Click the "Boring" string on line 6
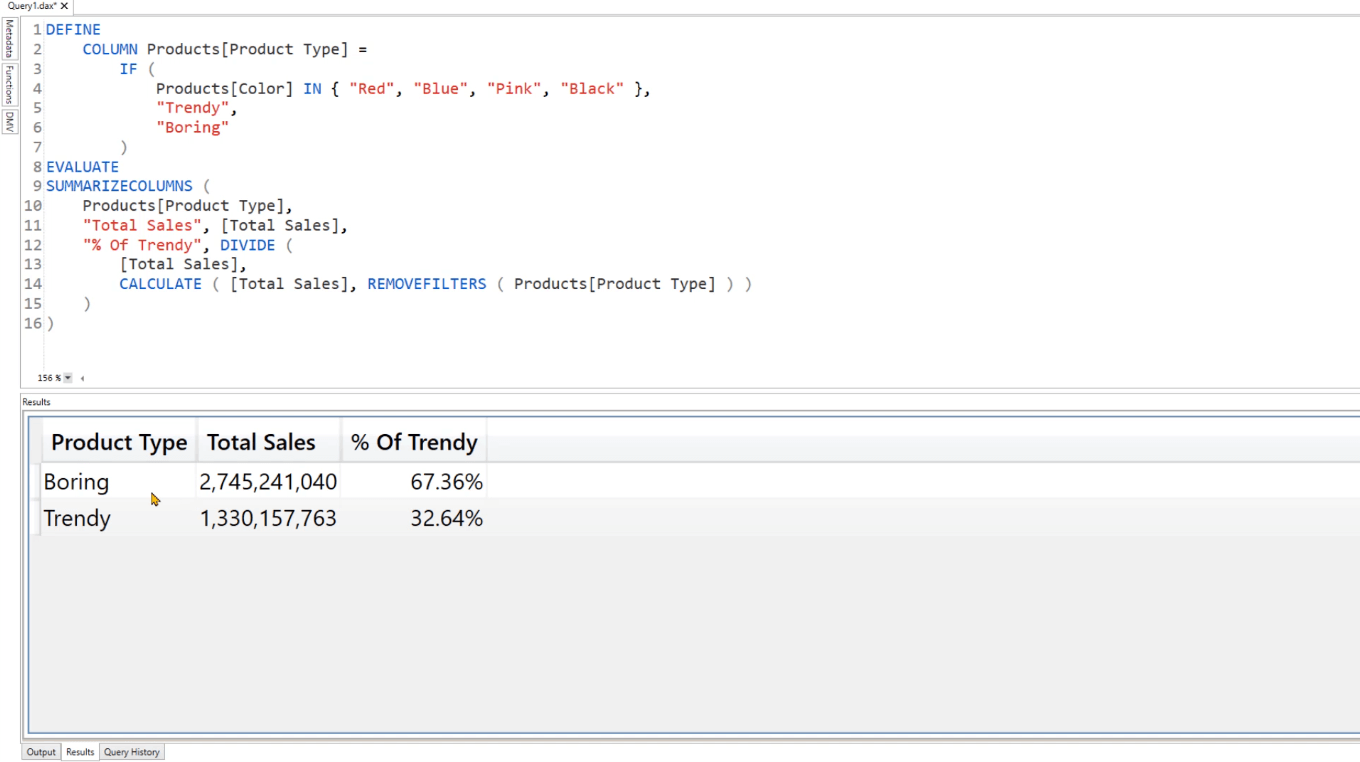This screenshot has height=762, width=1360. [x=192, y=128]
